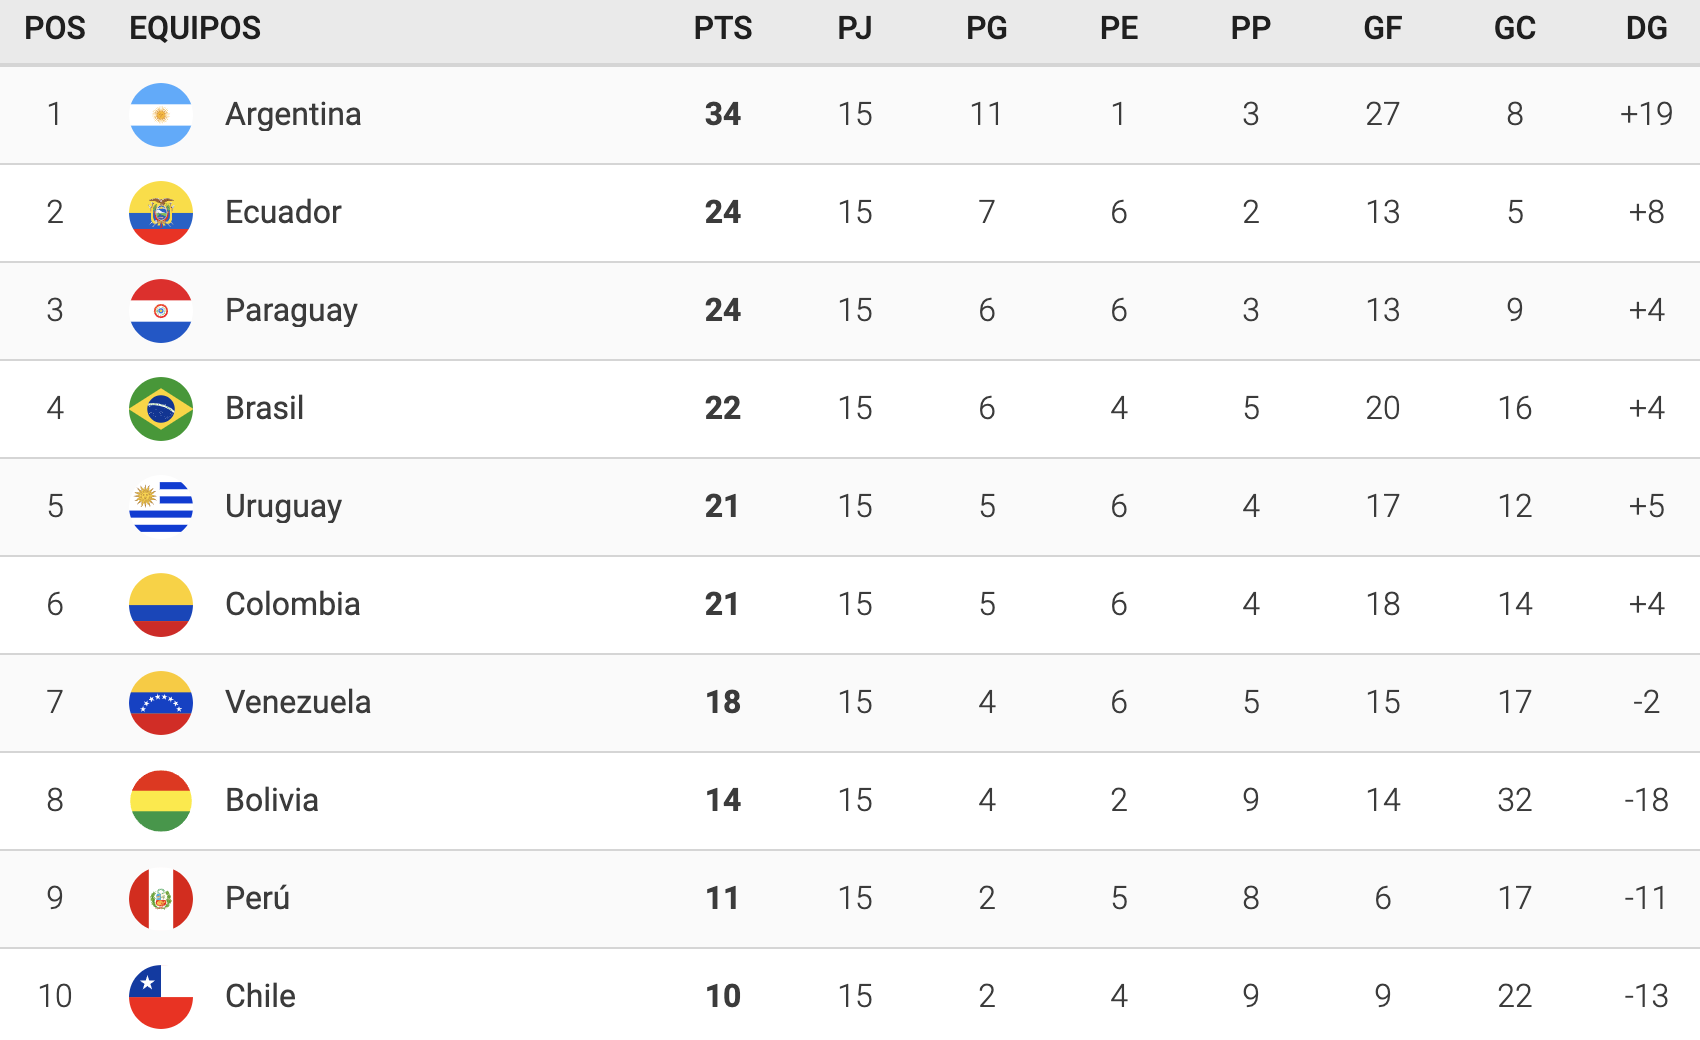Select the Paraguay flag icon

pyautogui.click(x=161, y=311)
